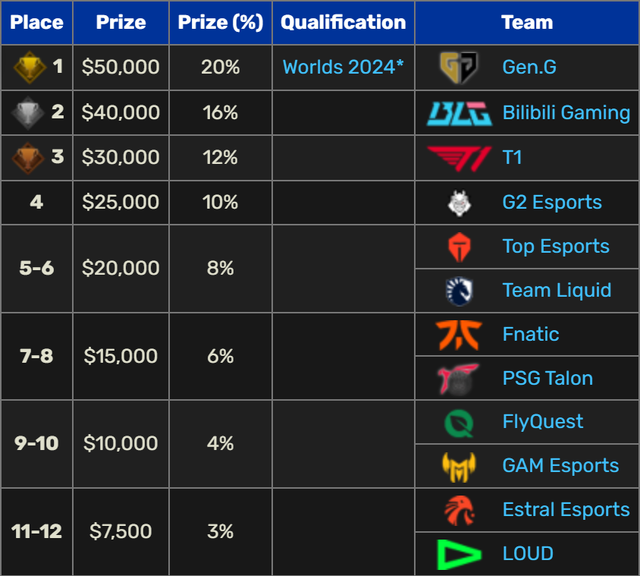This screenshot has height=576, width=640.
Task: Click the Fnatic orange logo icon
Action: click(x=459, y=334)
